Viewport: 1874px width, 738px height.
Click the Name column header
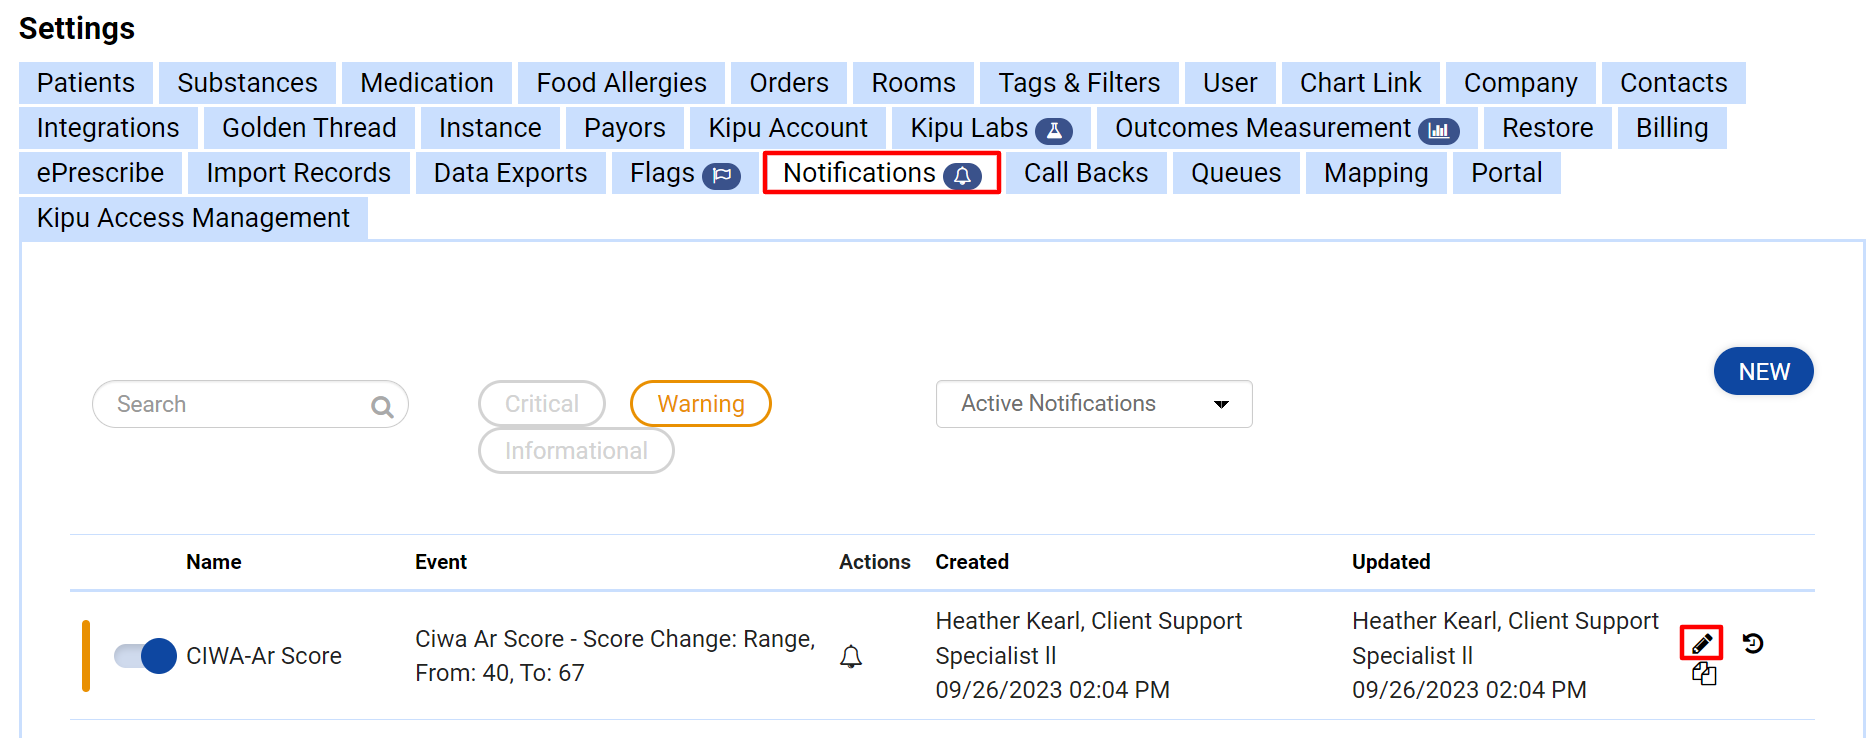tap(213, 562)
